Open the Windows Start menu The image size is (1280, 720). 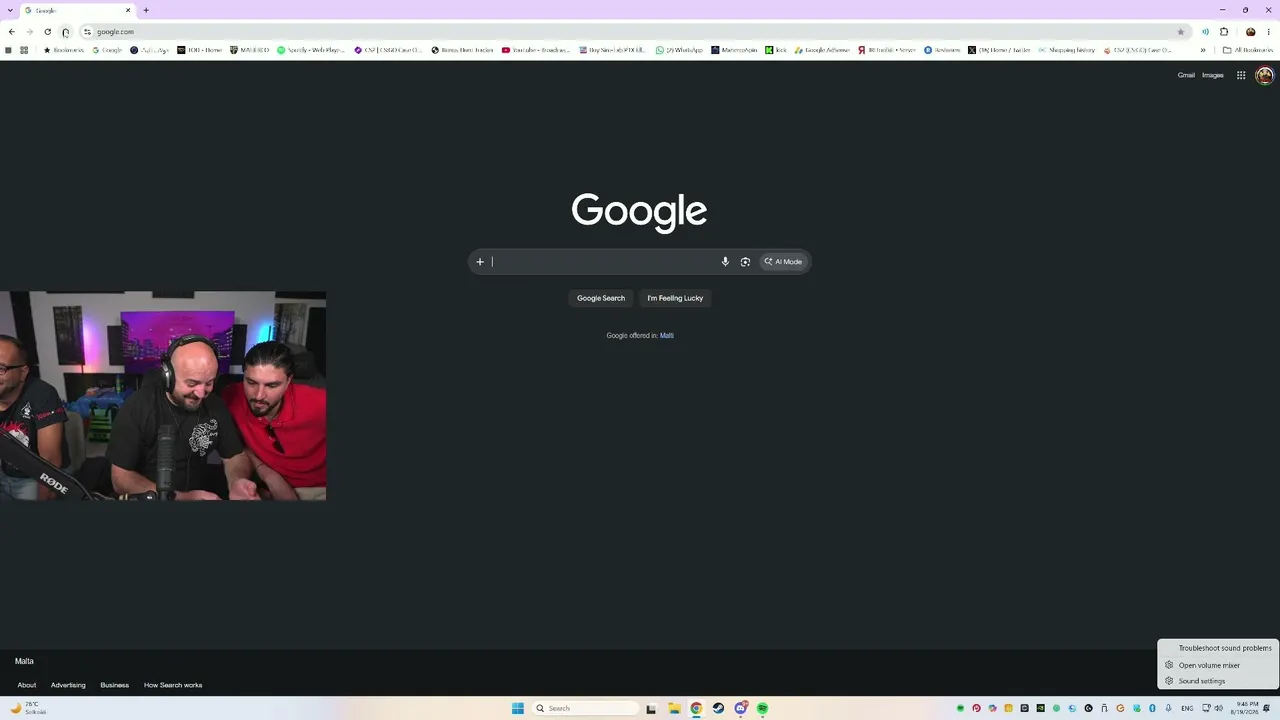pyautogui.click(x=518, y=709)
